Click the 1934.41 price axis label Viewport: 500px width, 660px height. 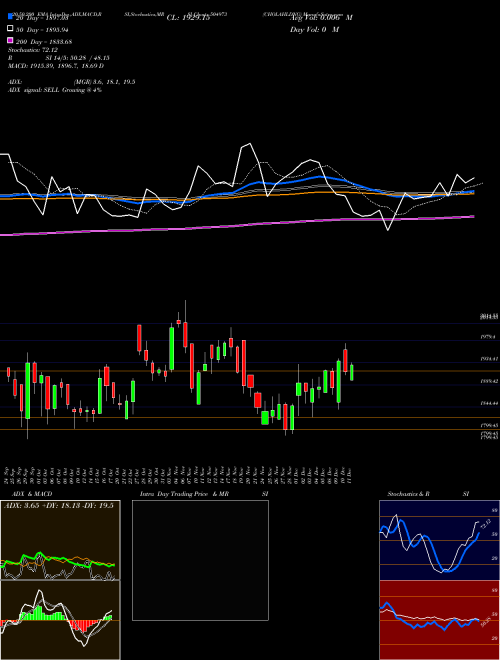[x=489, y=359]
